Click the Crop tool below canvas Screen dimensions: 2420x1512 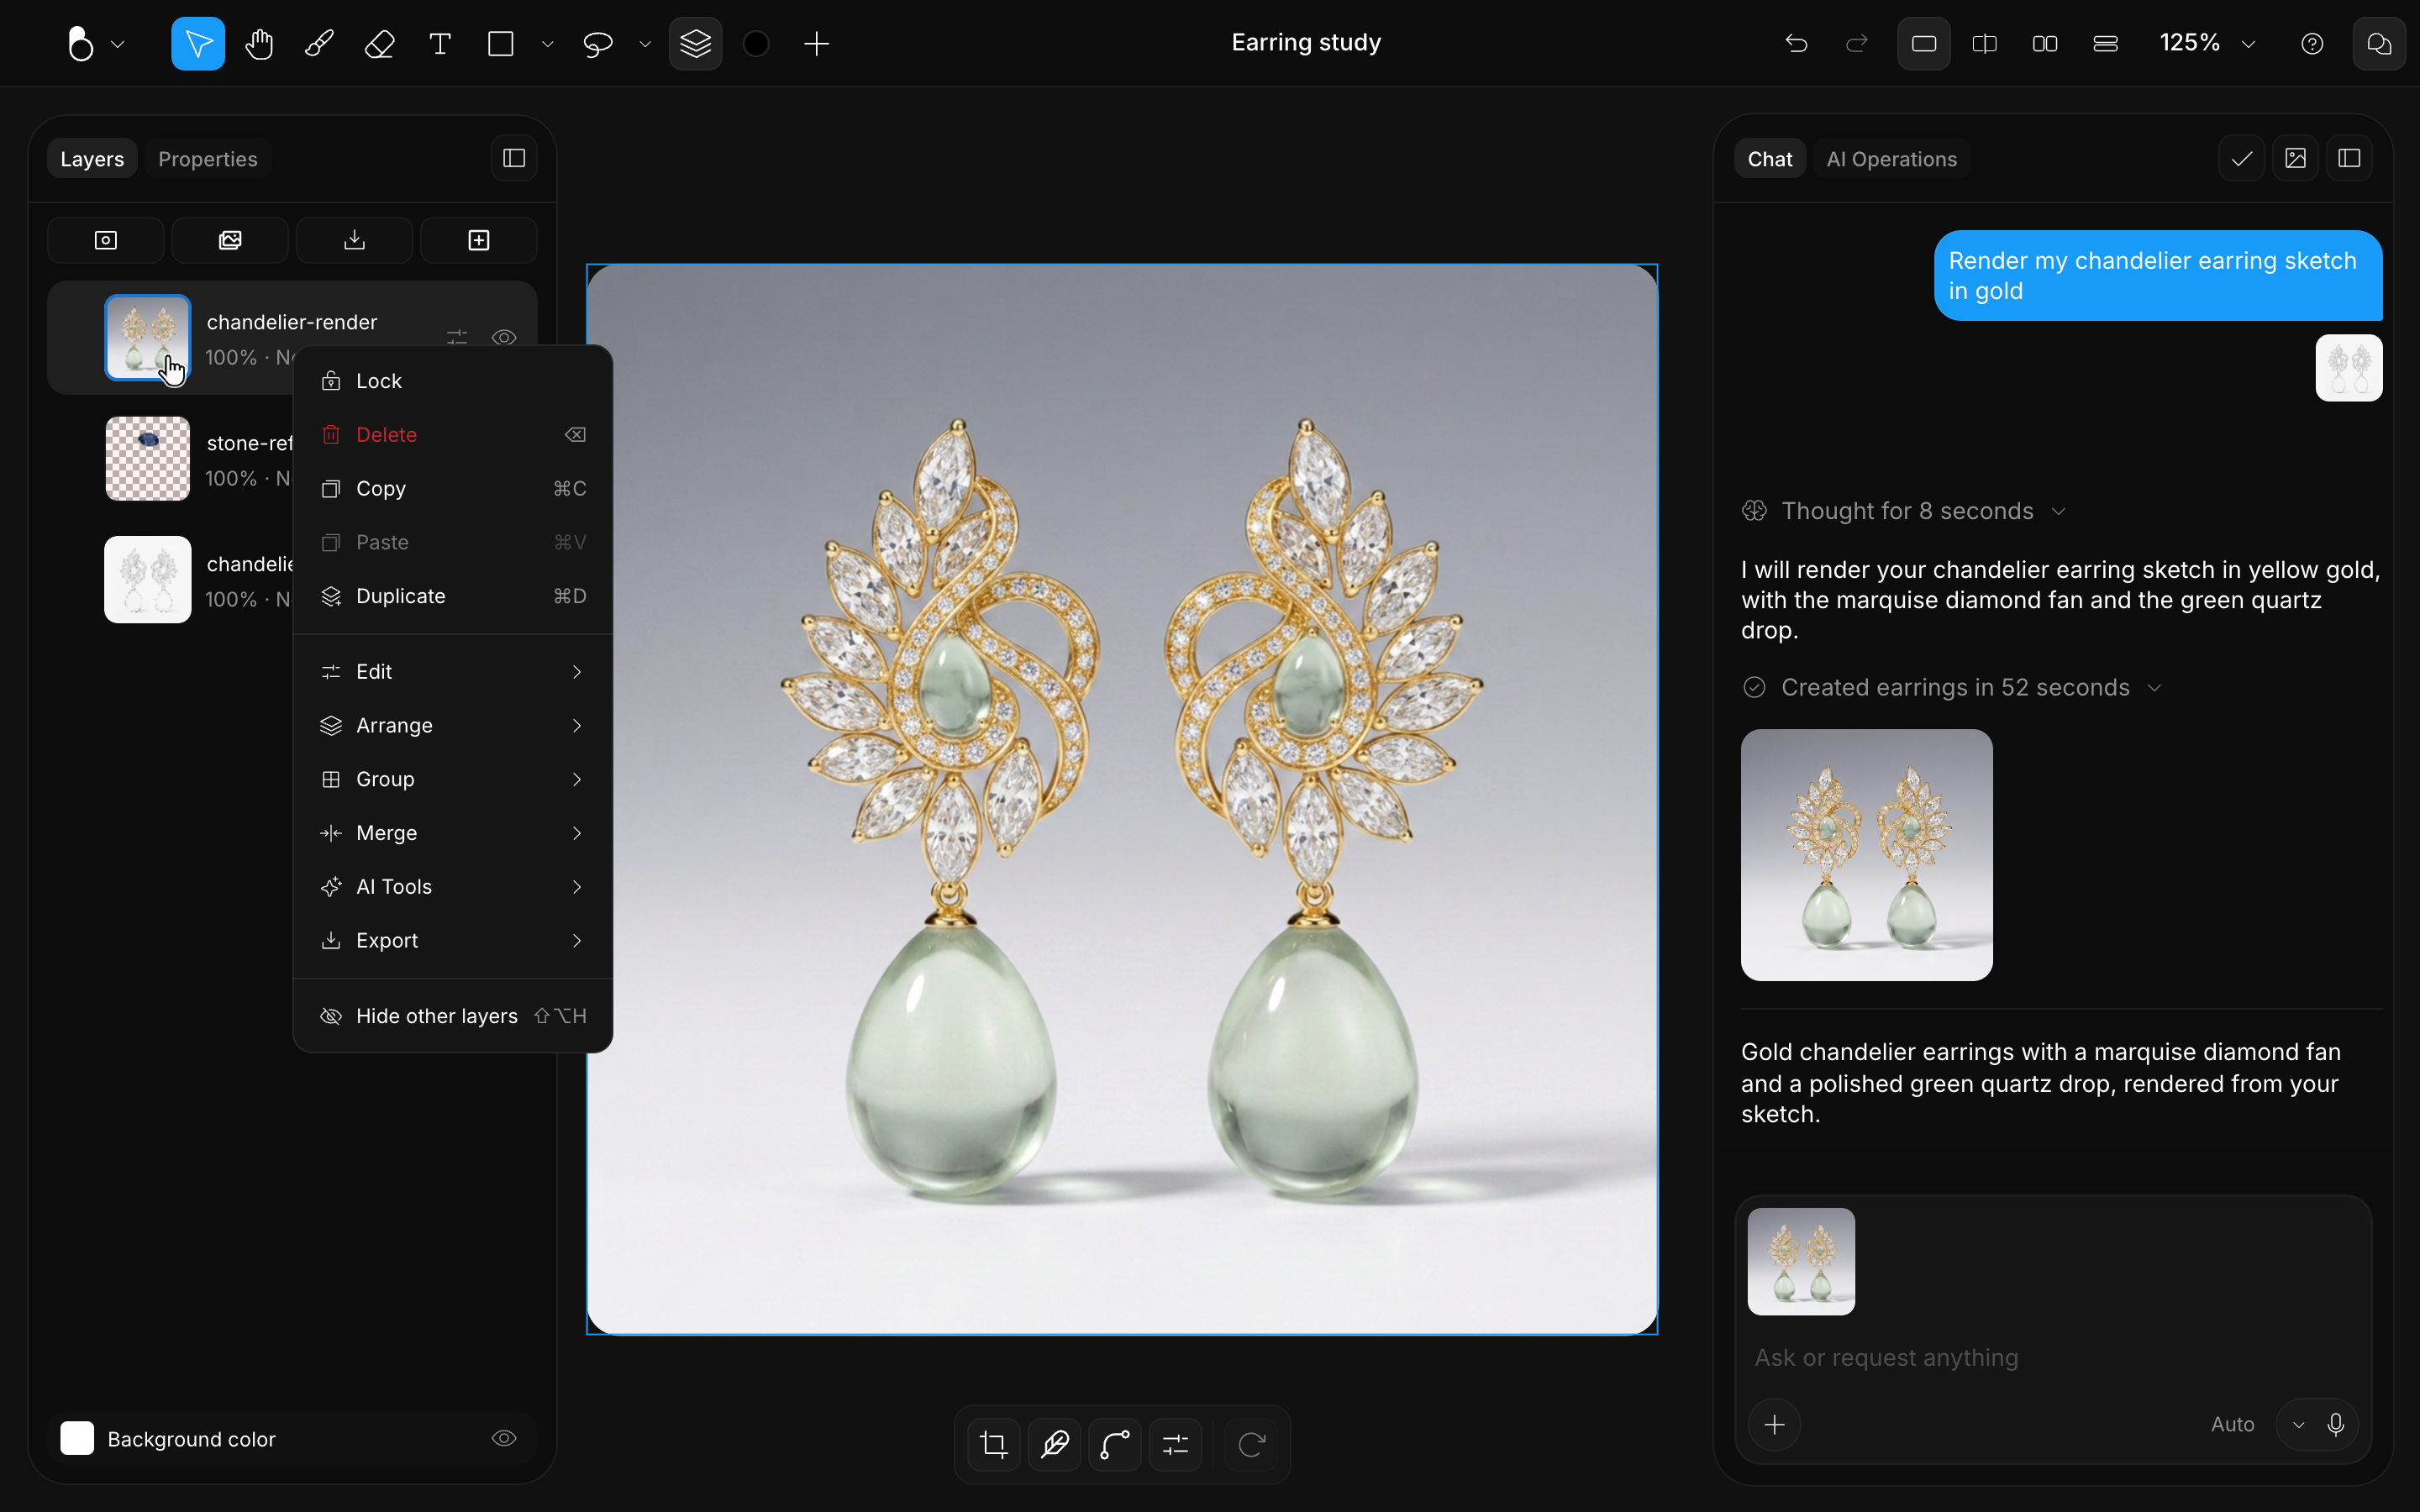tap(994, 1444)
